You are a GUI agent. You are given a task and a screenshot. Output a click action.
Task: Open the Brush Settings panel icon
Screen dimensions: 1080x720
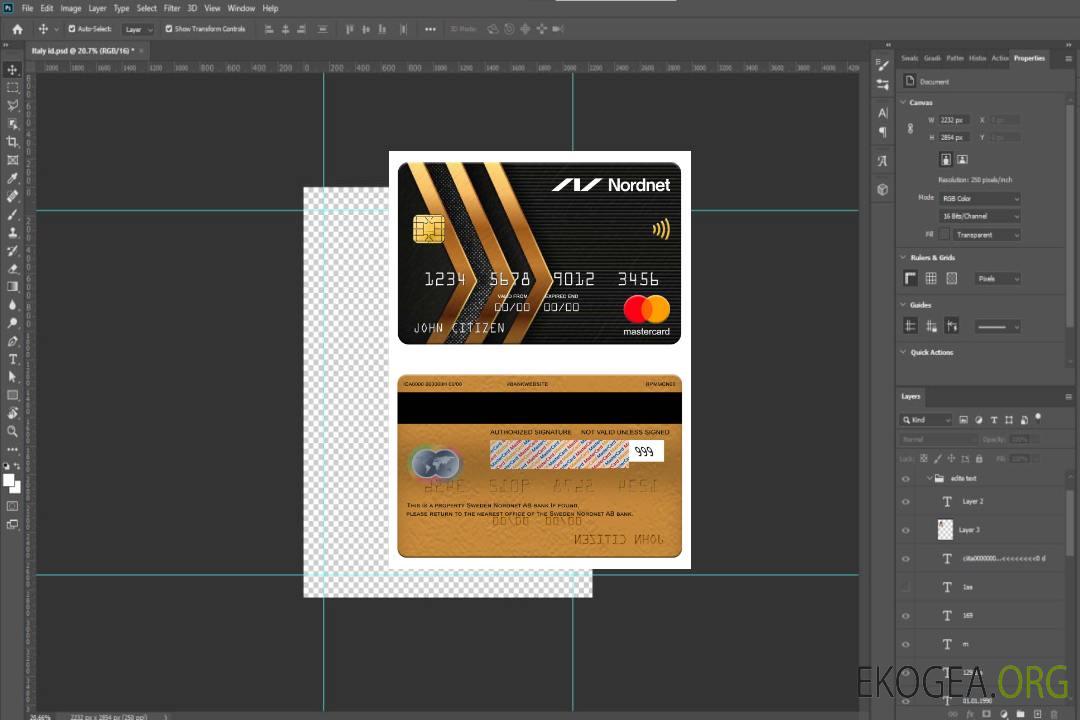(x=882, y=65)
